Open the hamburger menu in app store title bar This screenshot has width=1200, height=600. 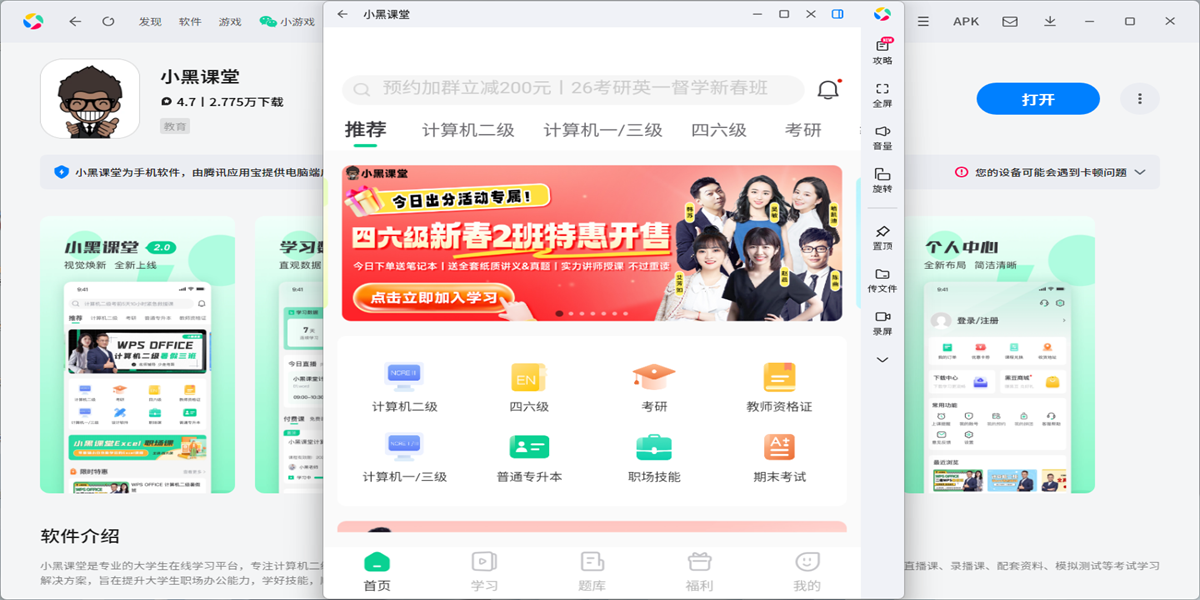(922, 21)
